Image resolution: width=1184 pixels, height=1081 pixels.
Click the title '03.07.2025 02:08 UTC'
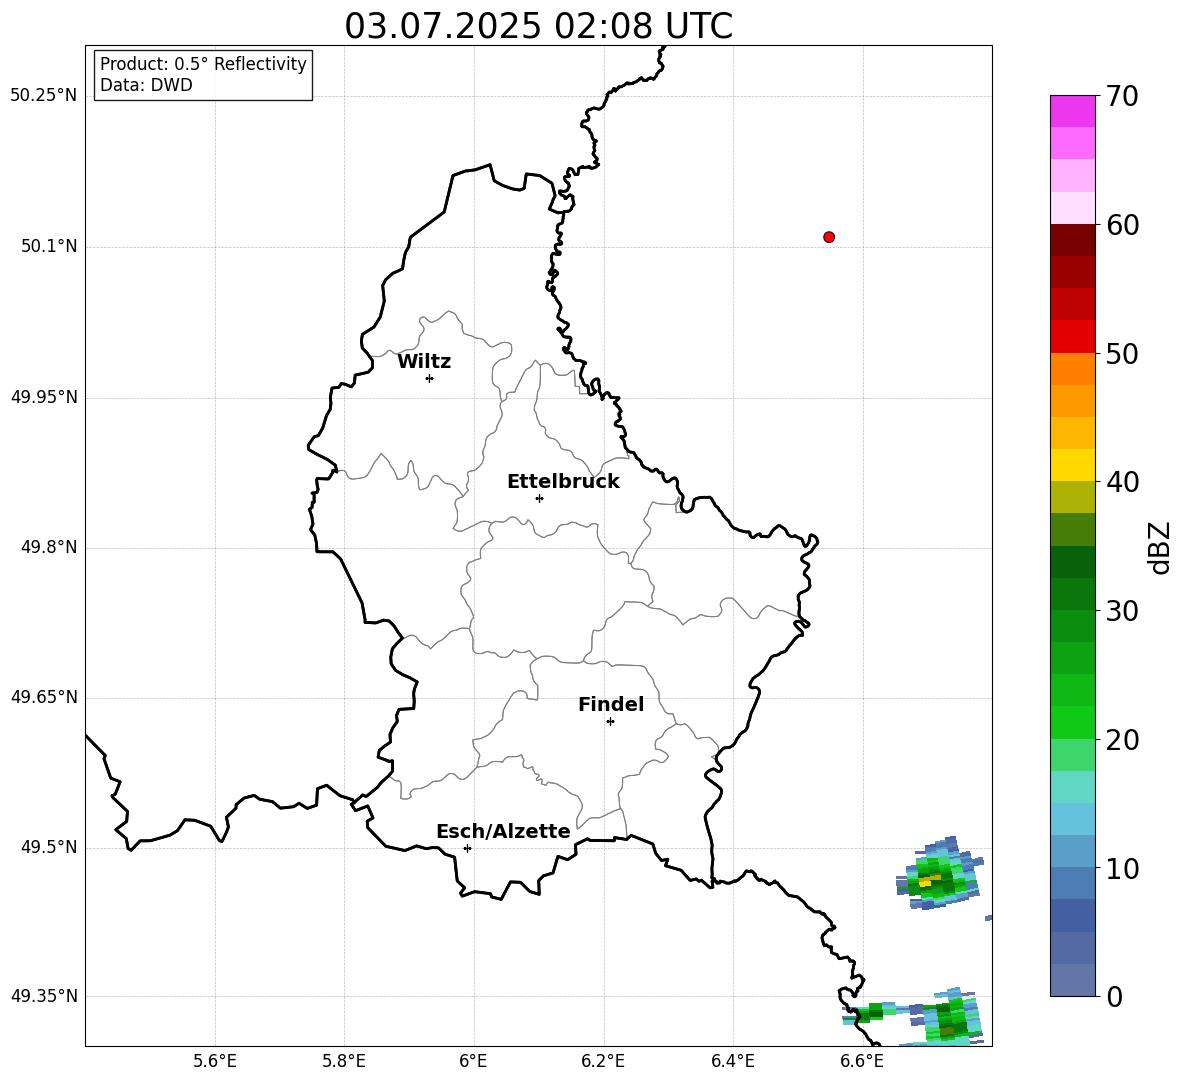pyautogui.click(x=538, y=26)
